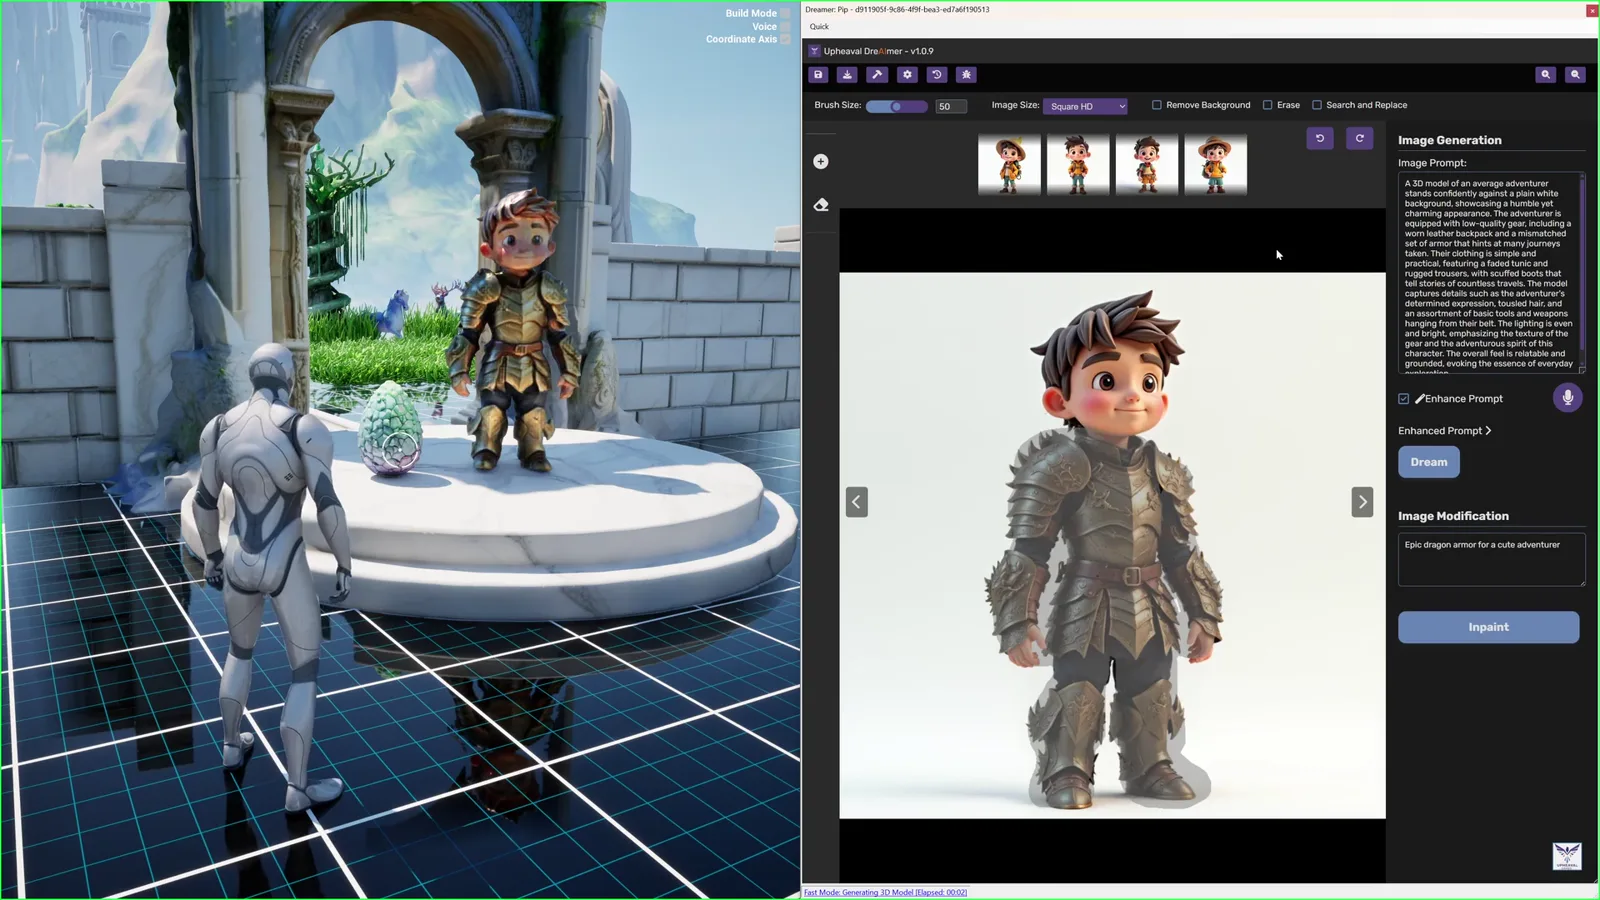This screenshot has width=1600, height=900.
Task: Toggle the Build Mode checkbox
Action: click(785, 13)
